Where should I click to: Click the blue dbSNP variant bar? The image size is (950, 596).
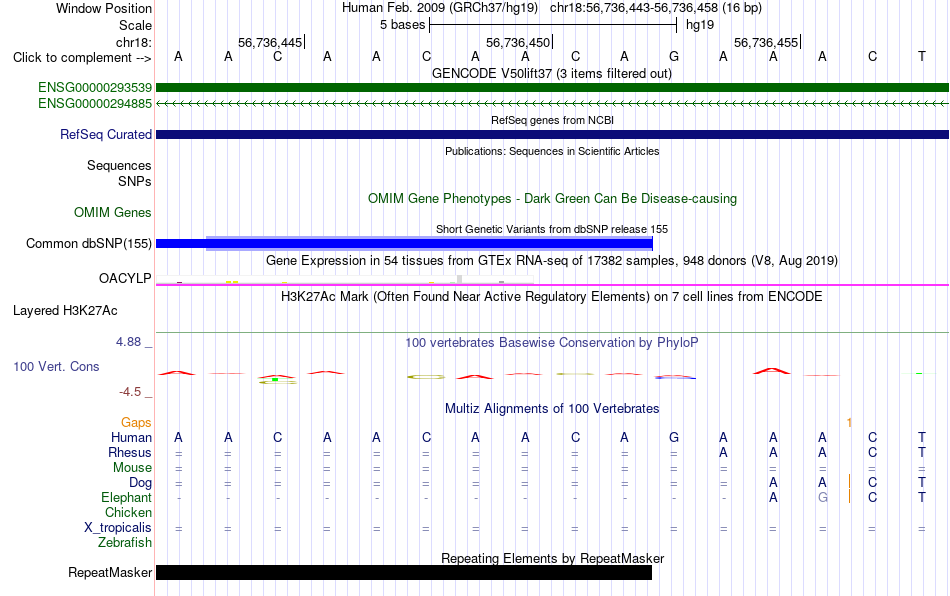tap(404, 243)
